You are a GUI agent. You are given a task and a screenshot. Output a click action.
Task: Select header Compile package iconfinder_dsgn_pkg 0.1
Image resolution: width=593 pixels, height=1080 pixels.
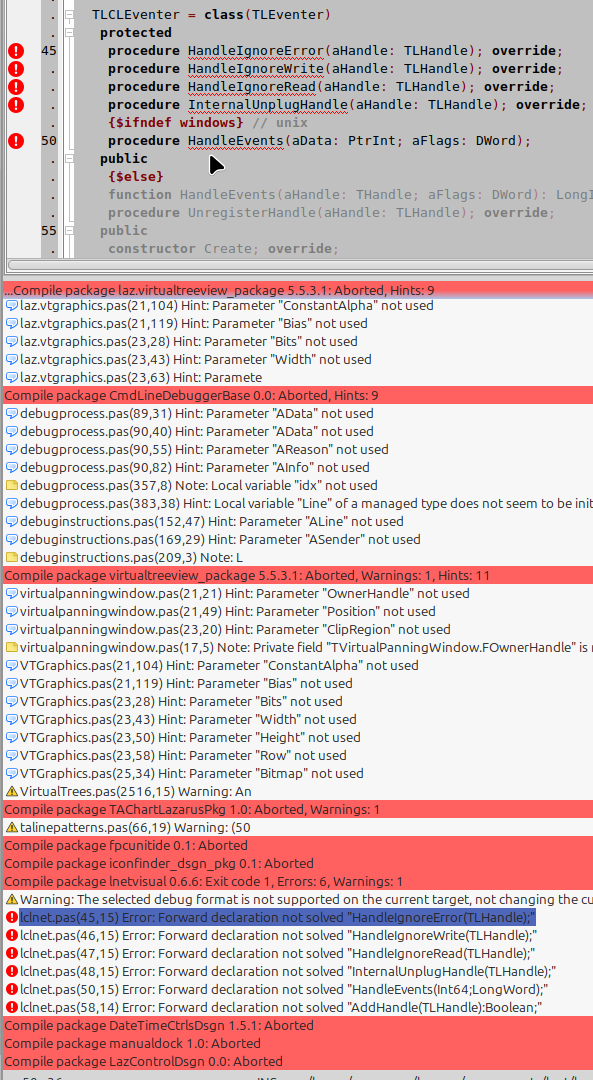point(298,863)
